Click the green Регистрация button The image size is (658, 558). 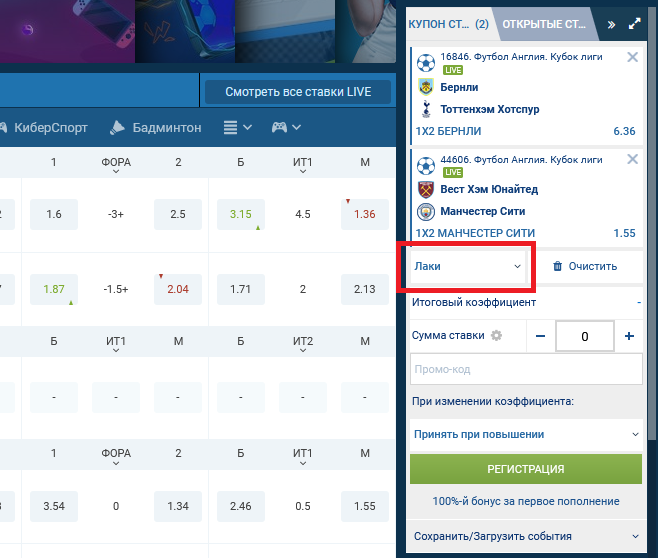click(526, 469)
